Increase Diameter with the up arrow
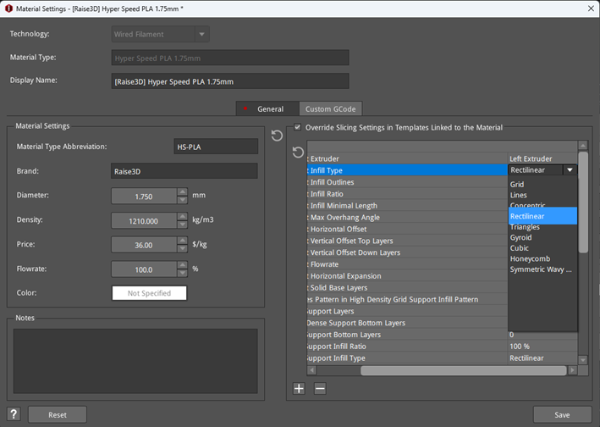Image resolution: width=600 pixels, height=427 pixels. tap(181, 192)
